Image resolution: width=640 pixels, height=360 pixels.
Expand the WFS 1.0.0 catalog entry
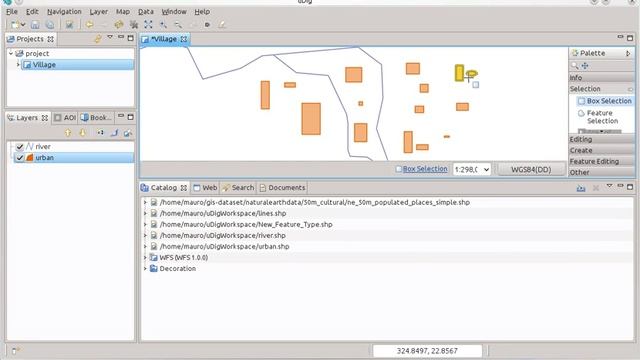(145, 257)
